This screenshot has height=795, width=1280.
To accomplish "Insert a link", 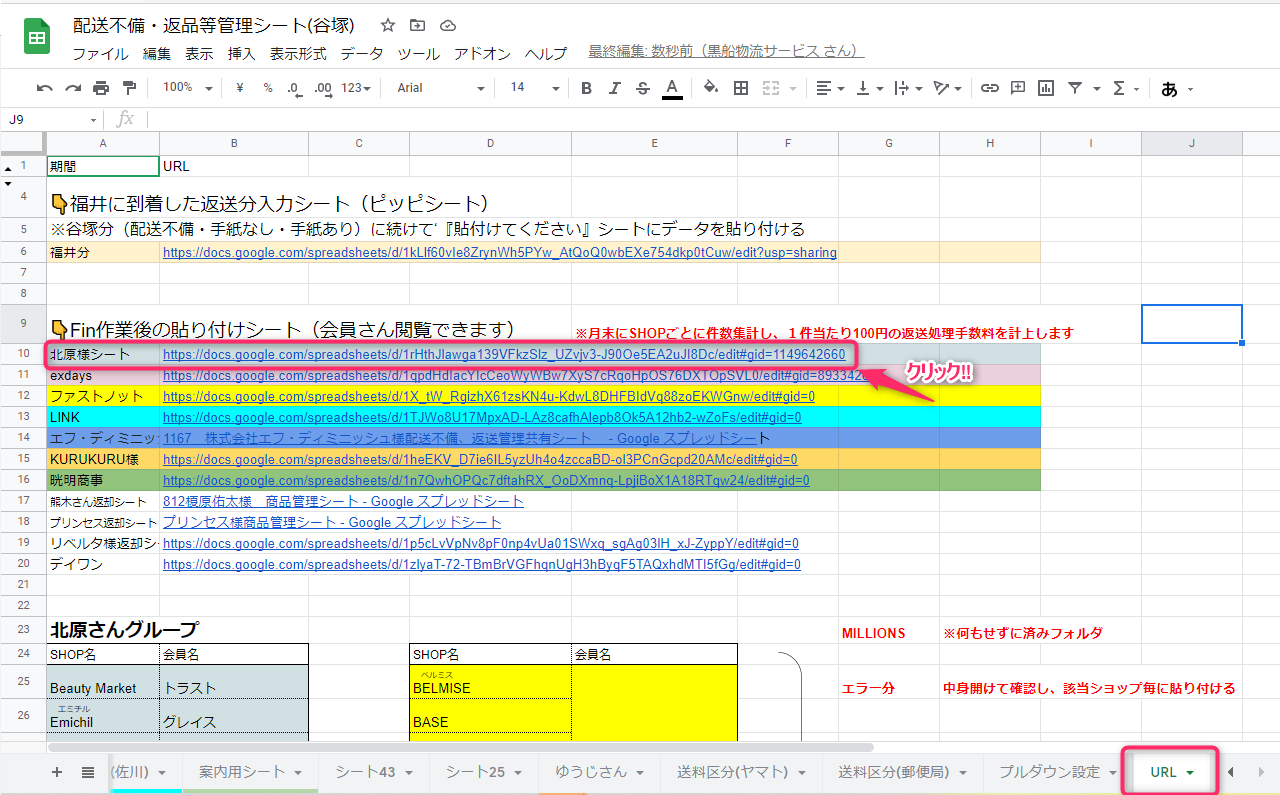I will 989,88.
